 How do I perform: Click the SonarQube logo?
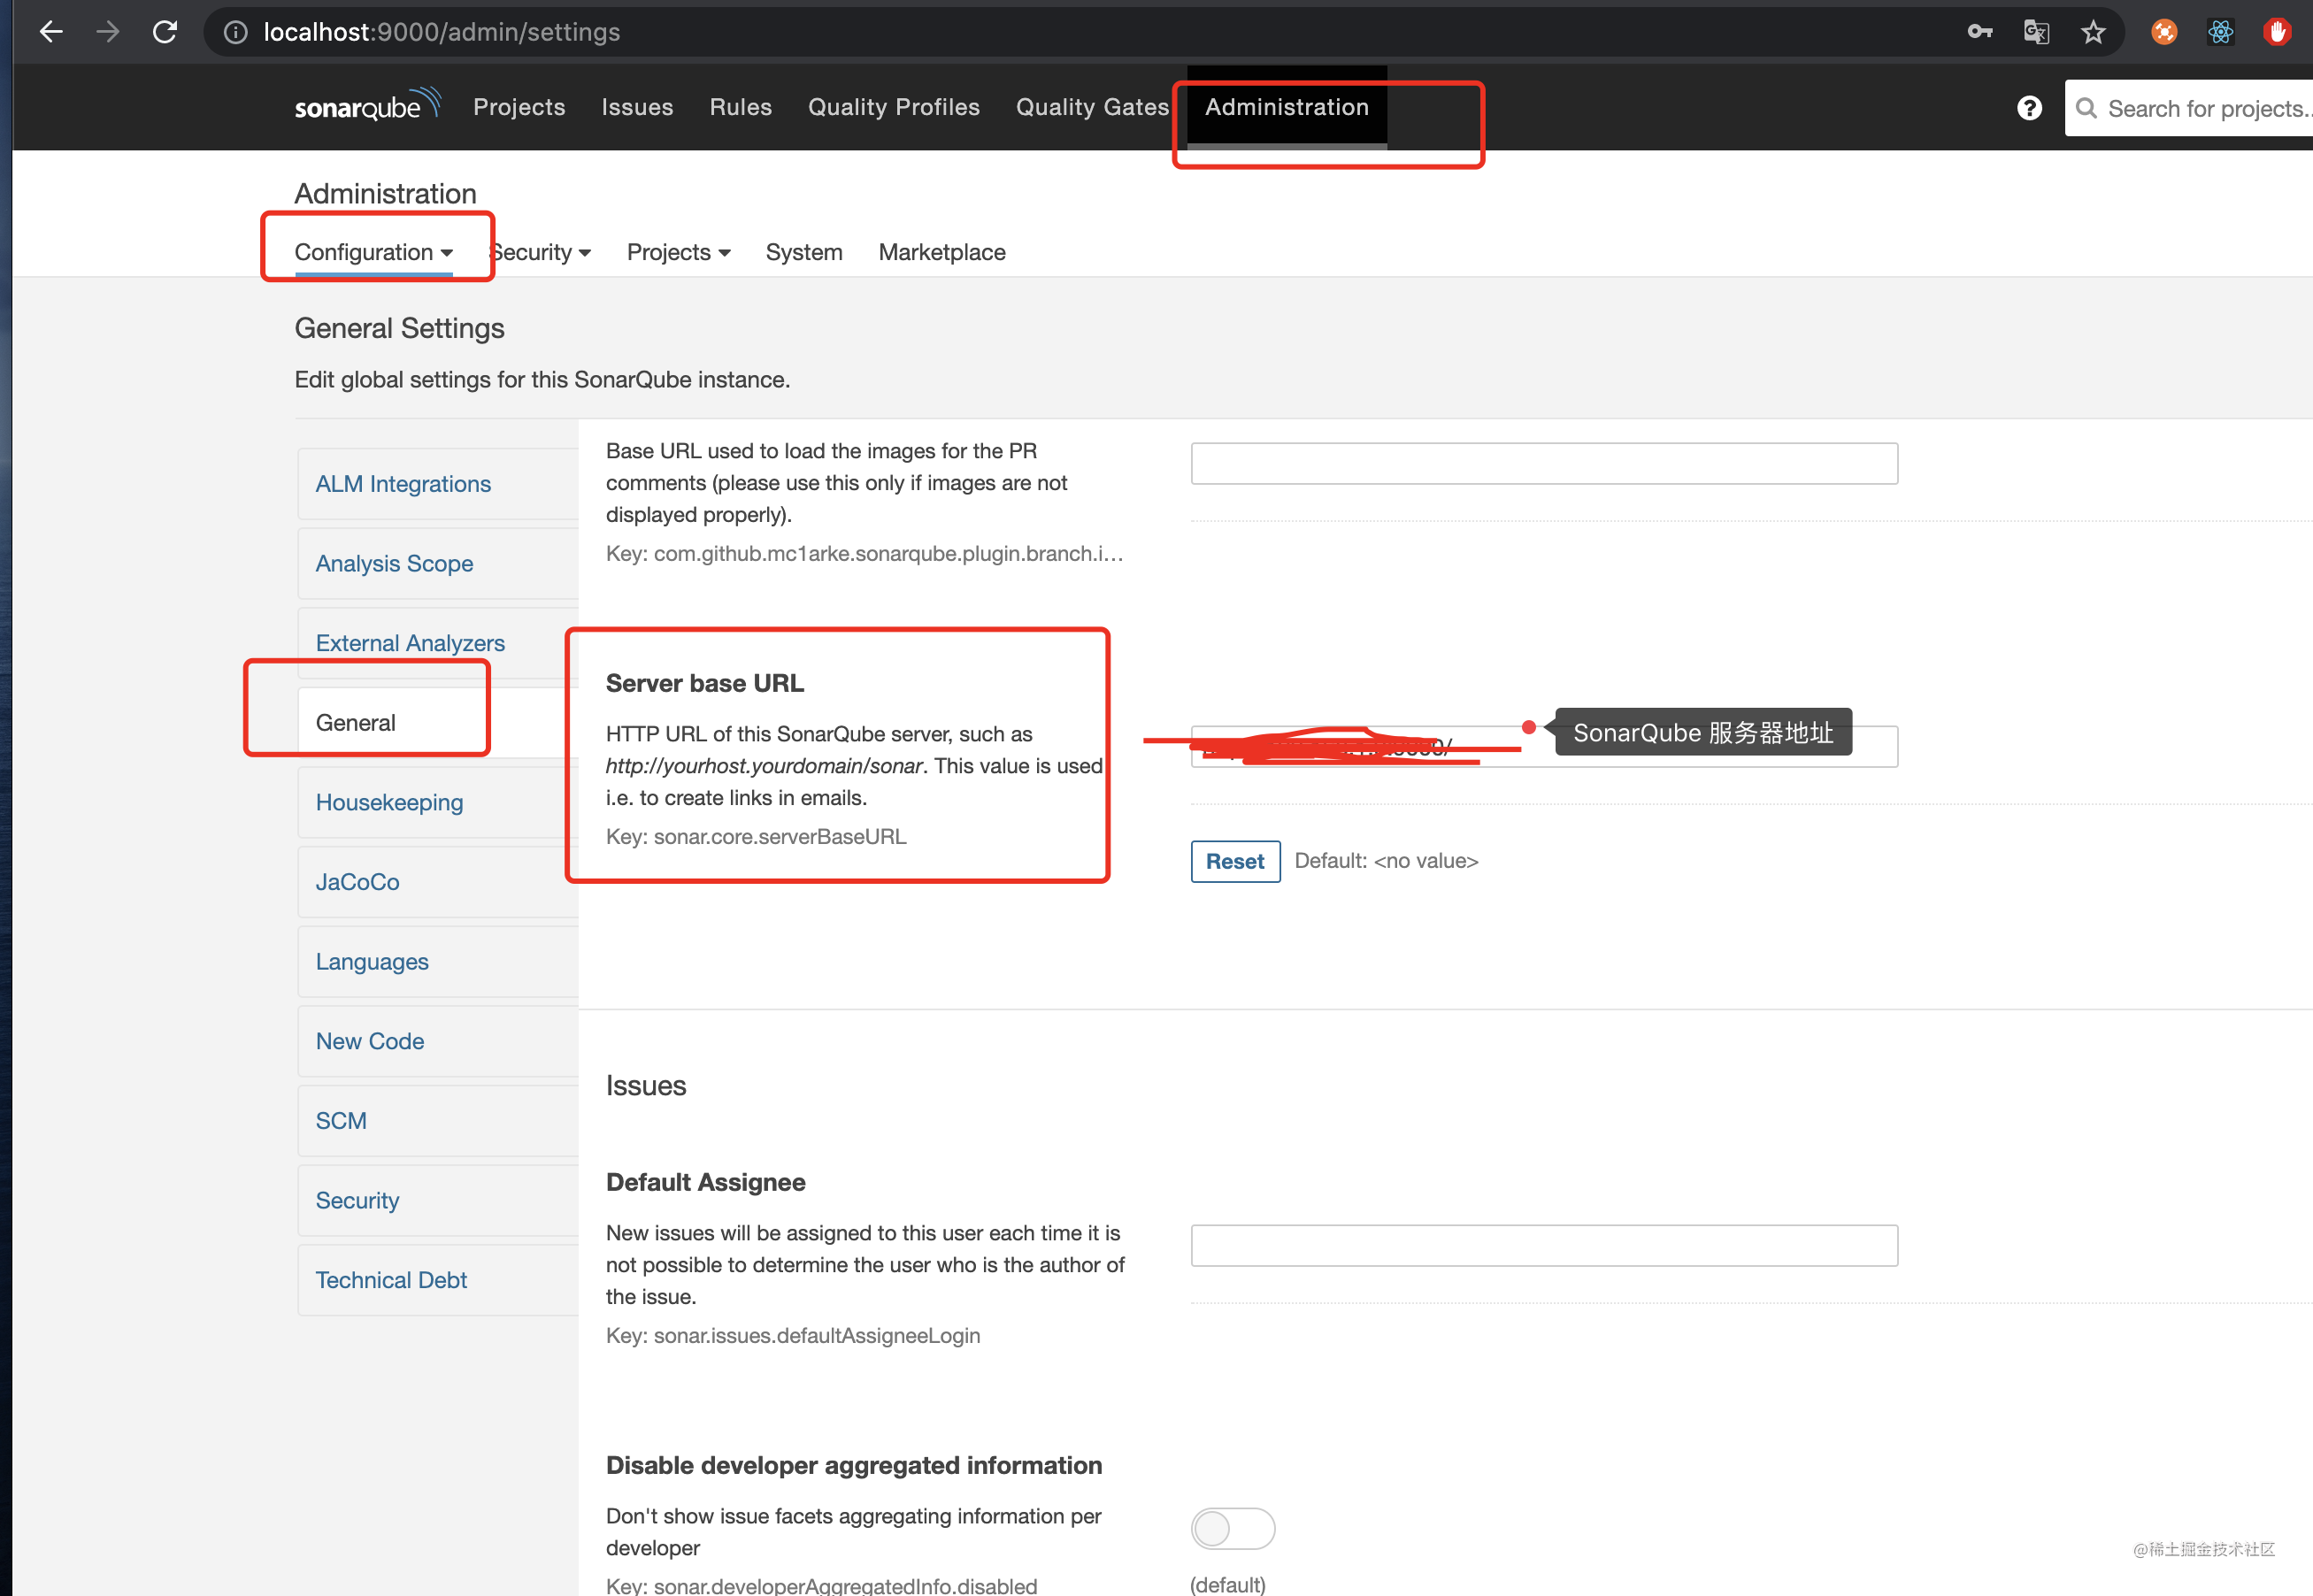click(x=366, y=106)
